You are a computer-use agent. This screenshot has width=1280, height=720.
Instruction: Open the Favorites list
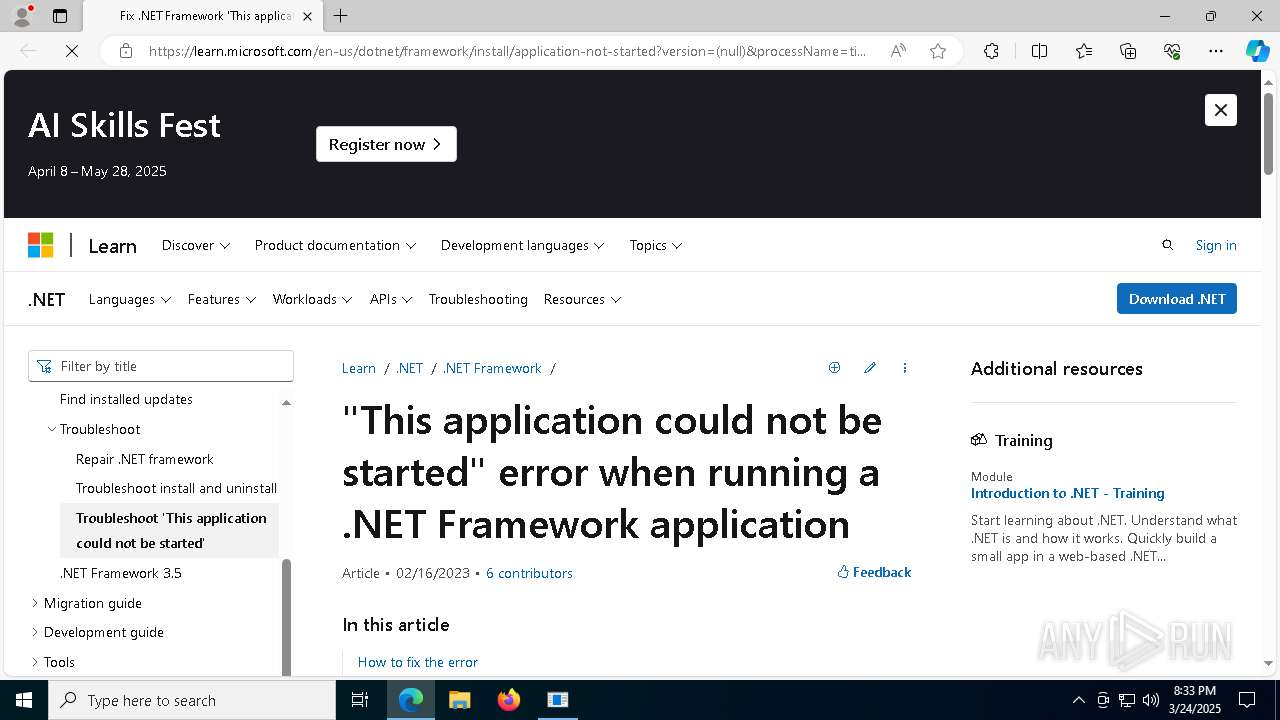click(x=1084, y=51)
